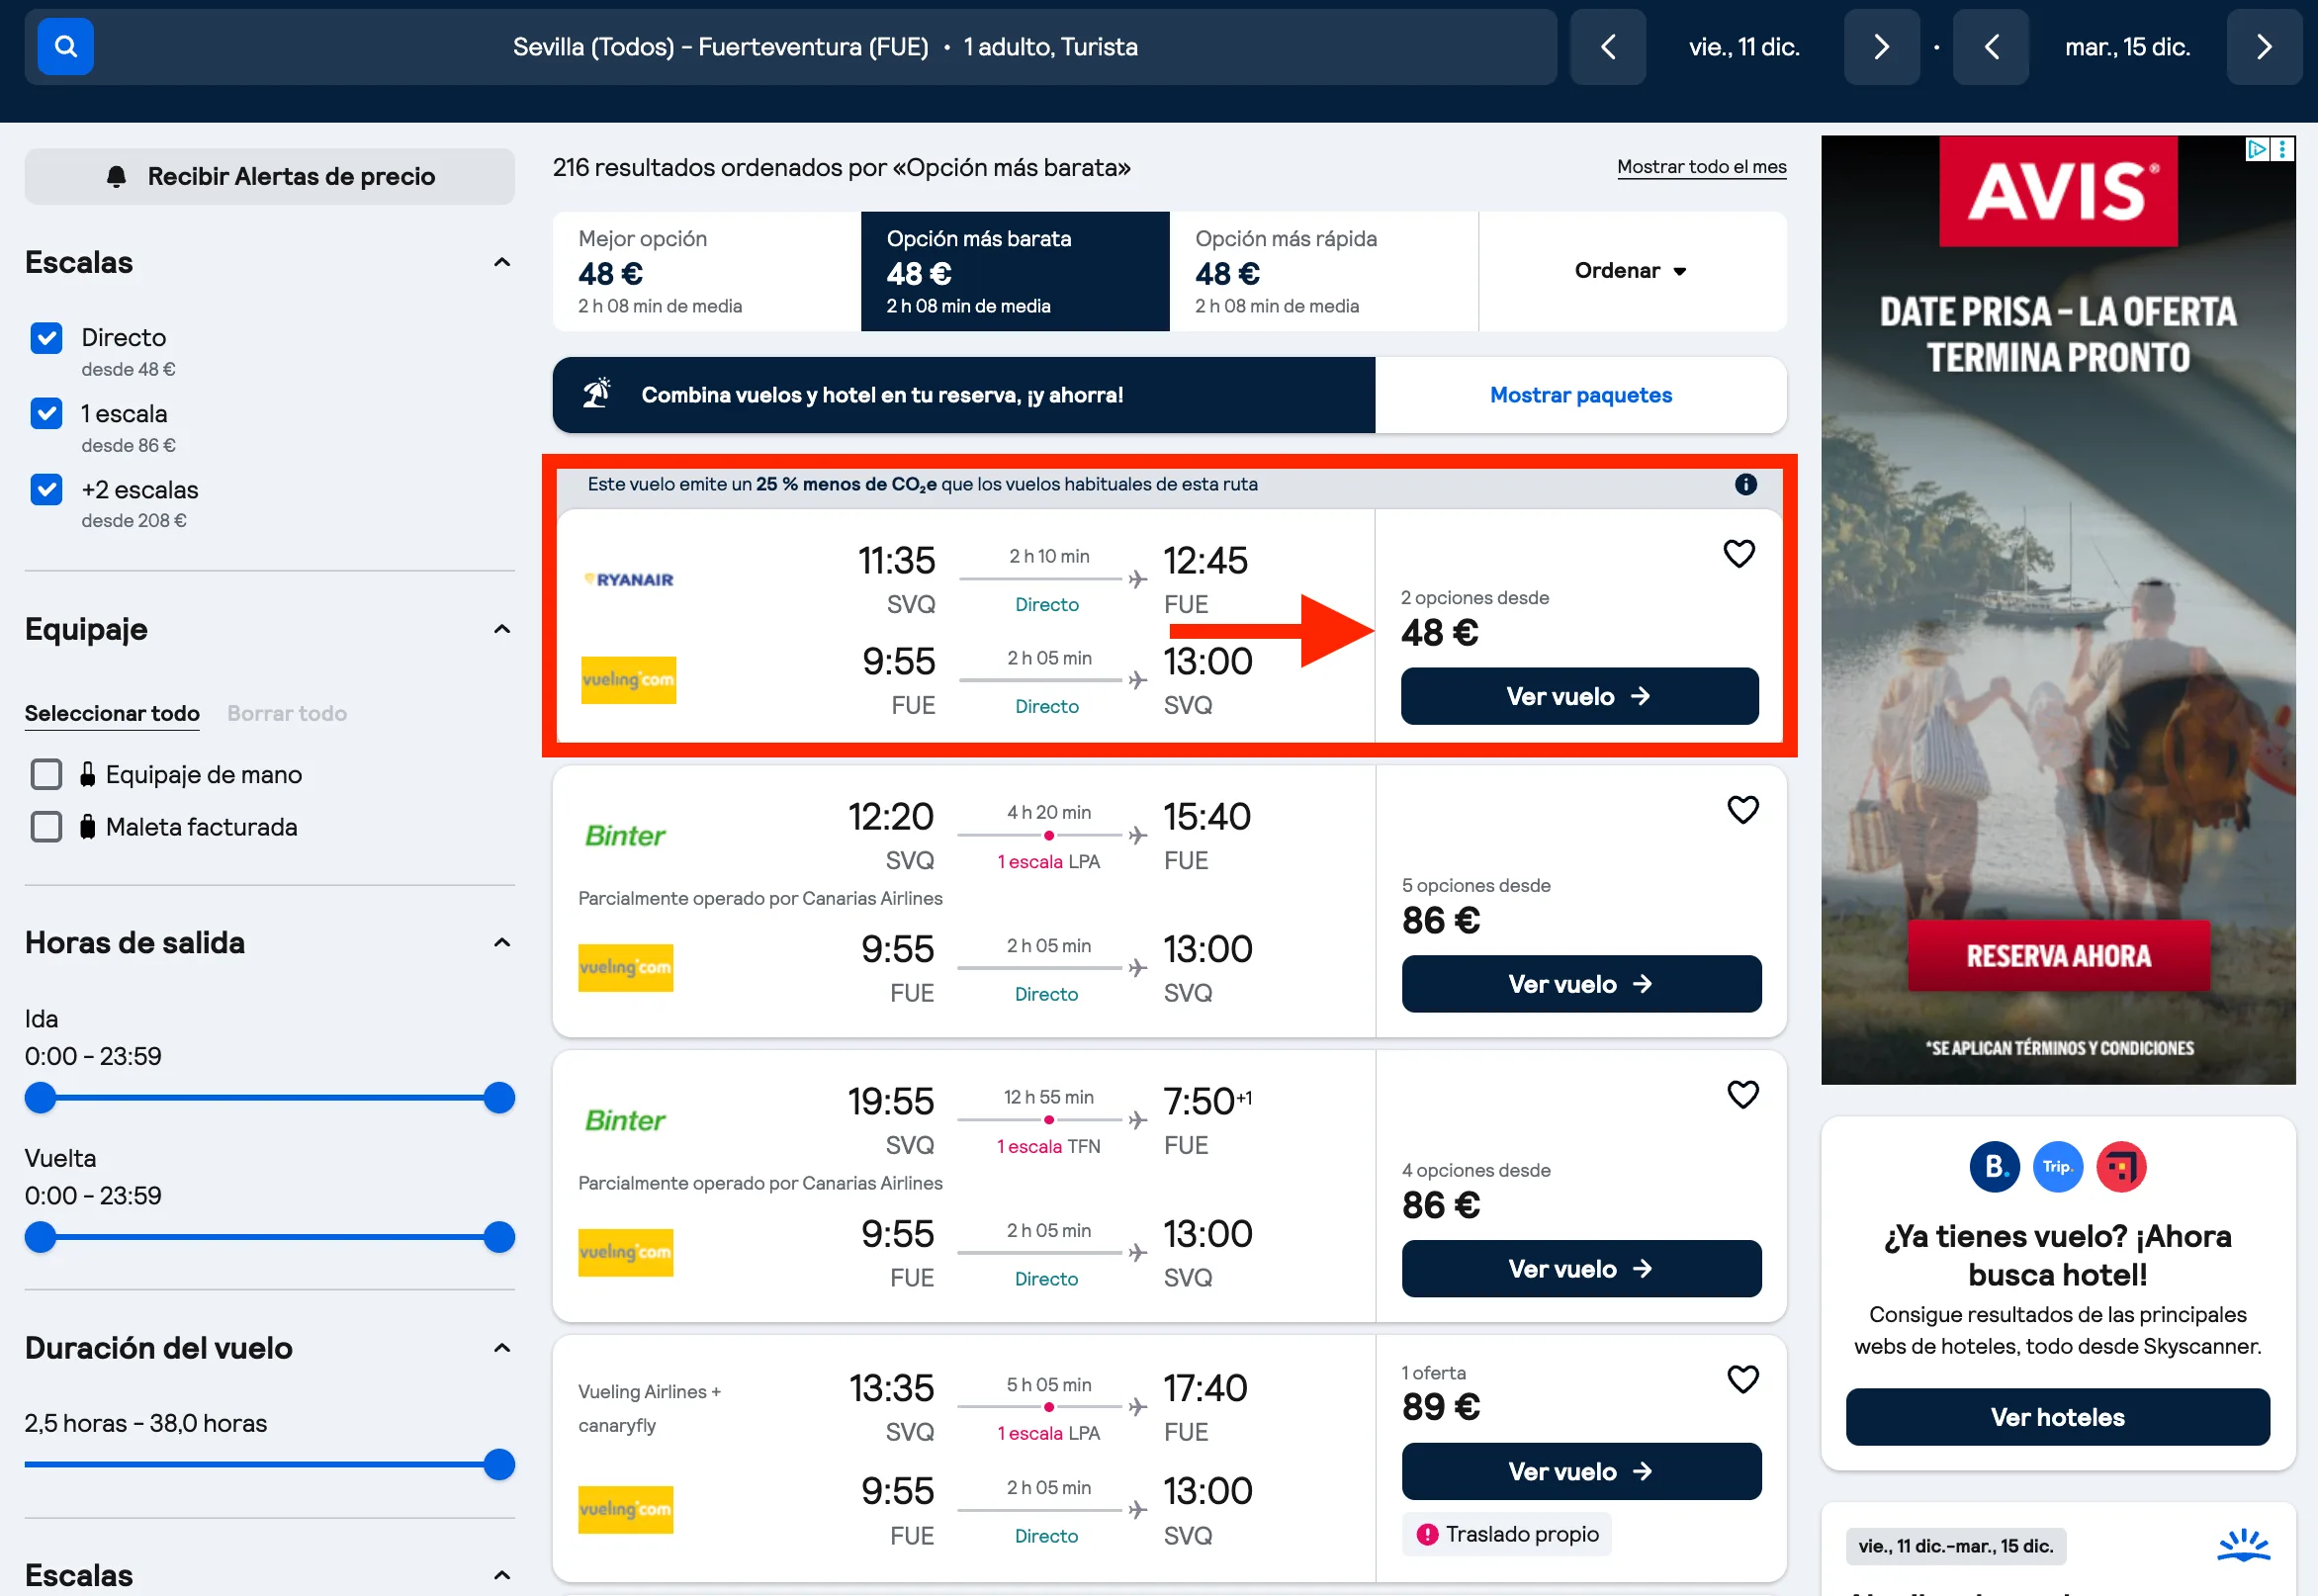Click Mostrar todo el mes link
The image size is (2318, 1596).
tap(1702, 167)
